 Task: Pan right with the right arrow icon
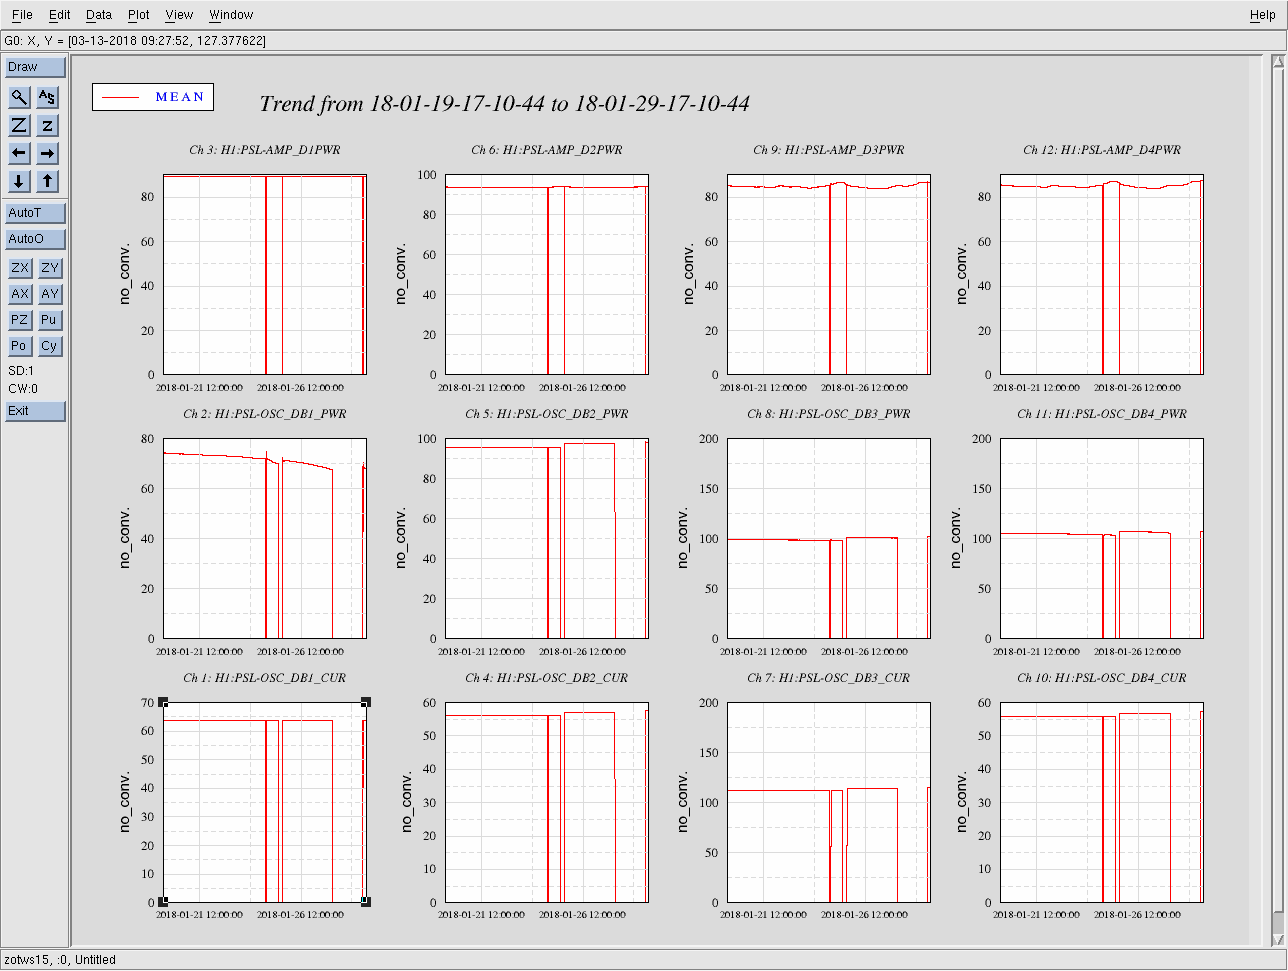pyautogui.click(x=48, y=153)
